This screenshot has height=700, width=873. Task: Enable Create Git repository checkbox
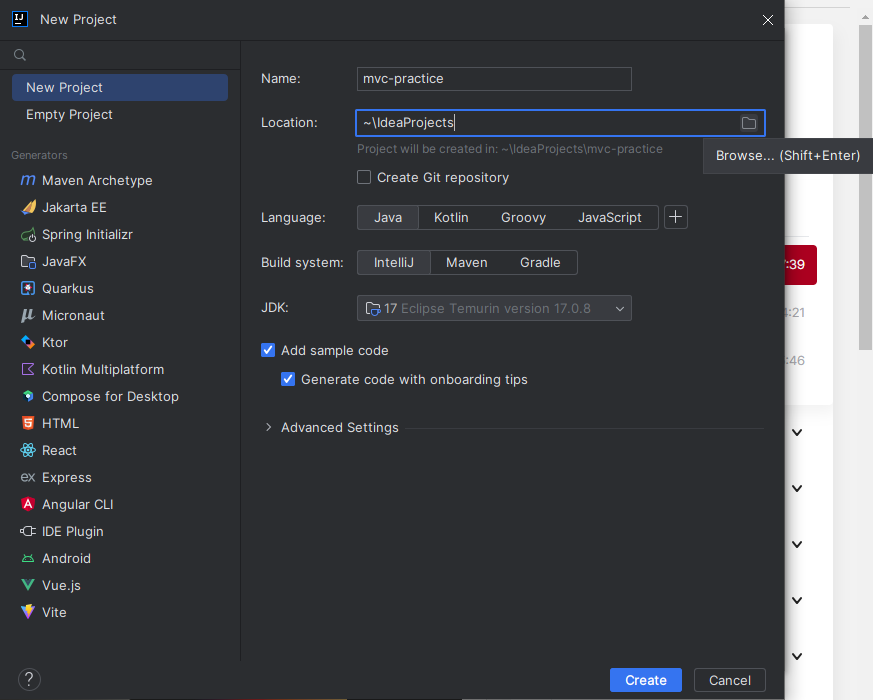[x=364, y=177]
